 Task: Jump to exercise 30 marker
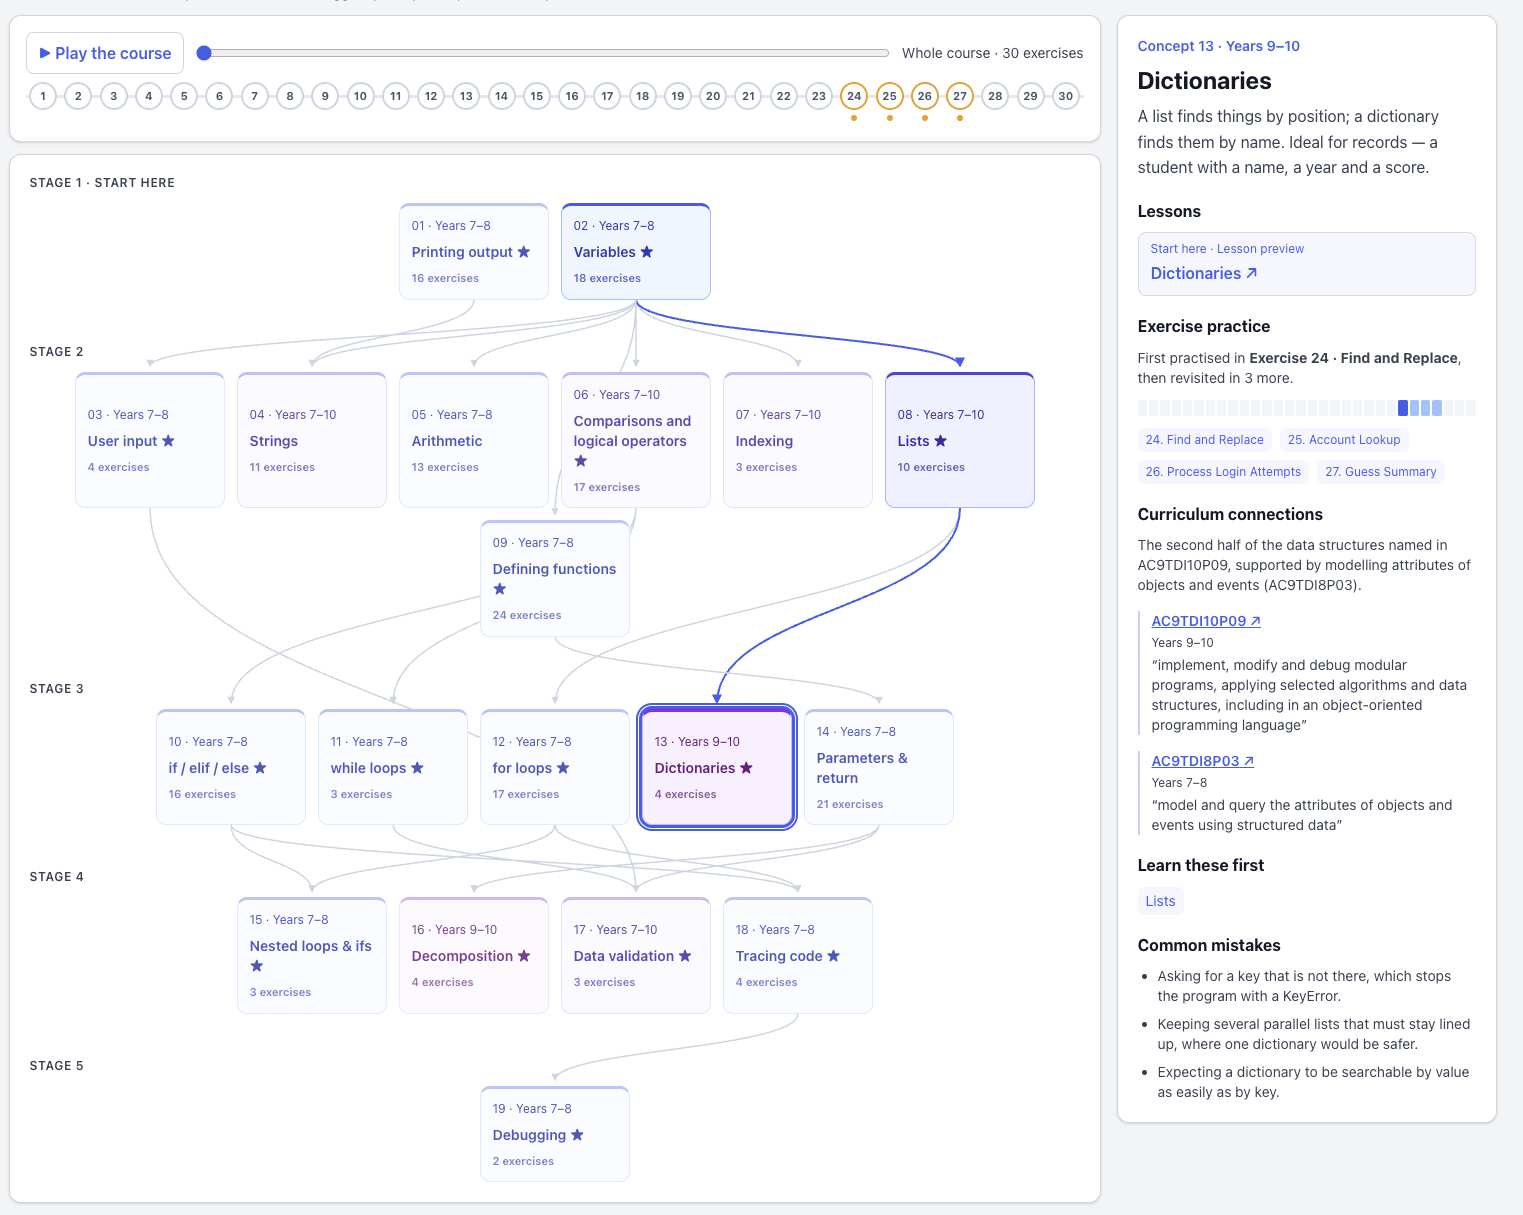tap(1066, 96)
